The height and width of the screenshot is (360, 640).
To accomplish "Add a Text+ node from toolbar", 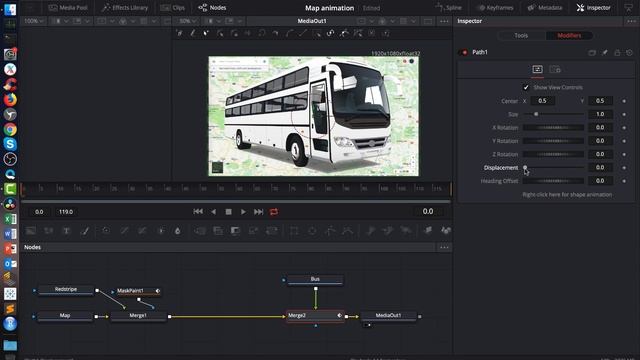I will (66, 231).
